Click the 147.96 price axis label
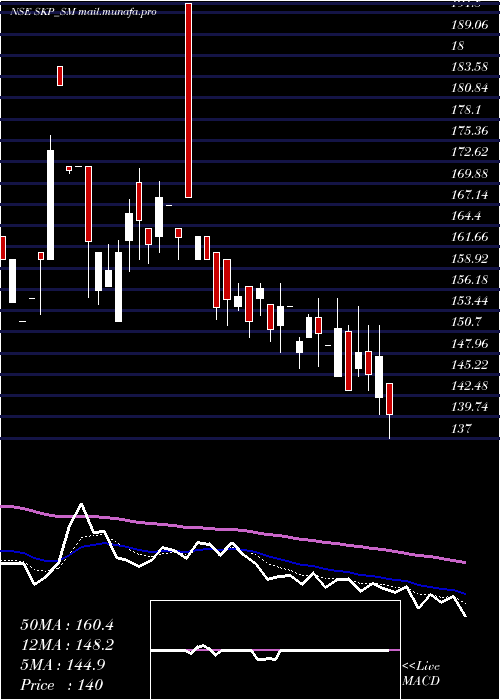 pyautogui.click(x=470, y=343)
